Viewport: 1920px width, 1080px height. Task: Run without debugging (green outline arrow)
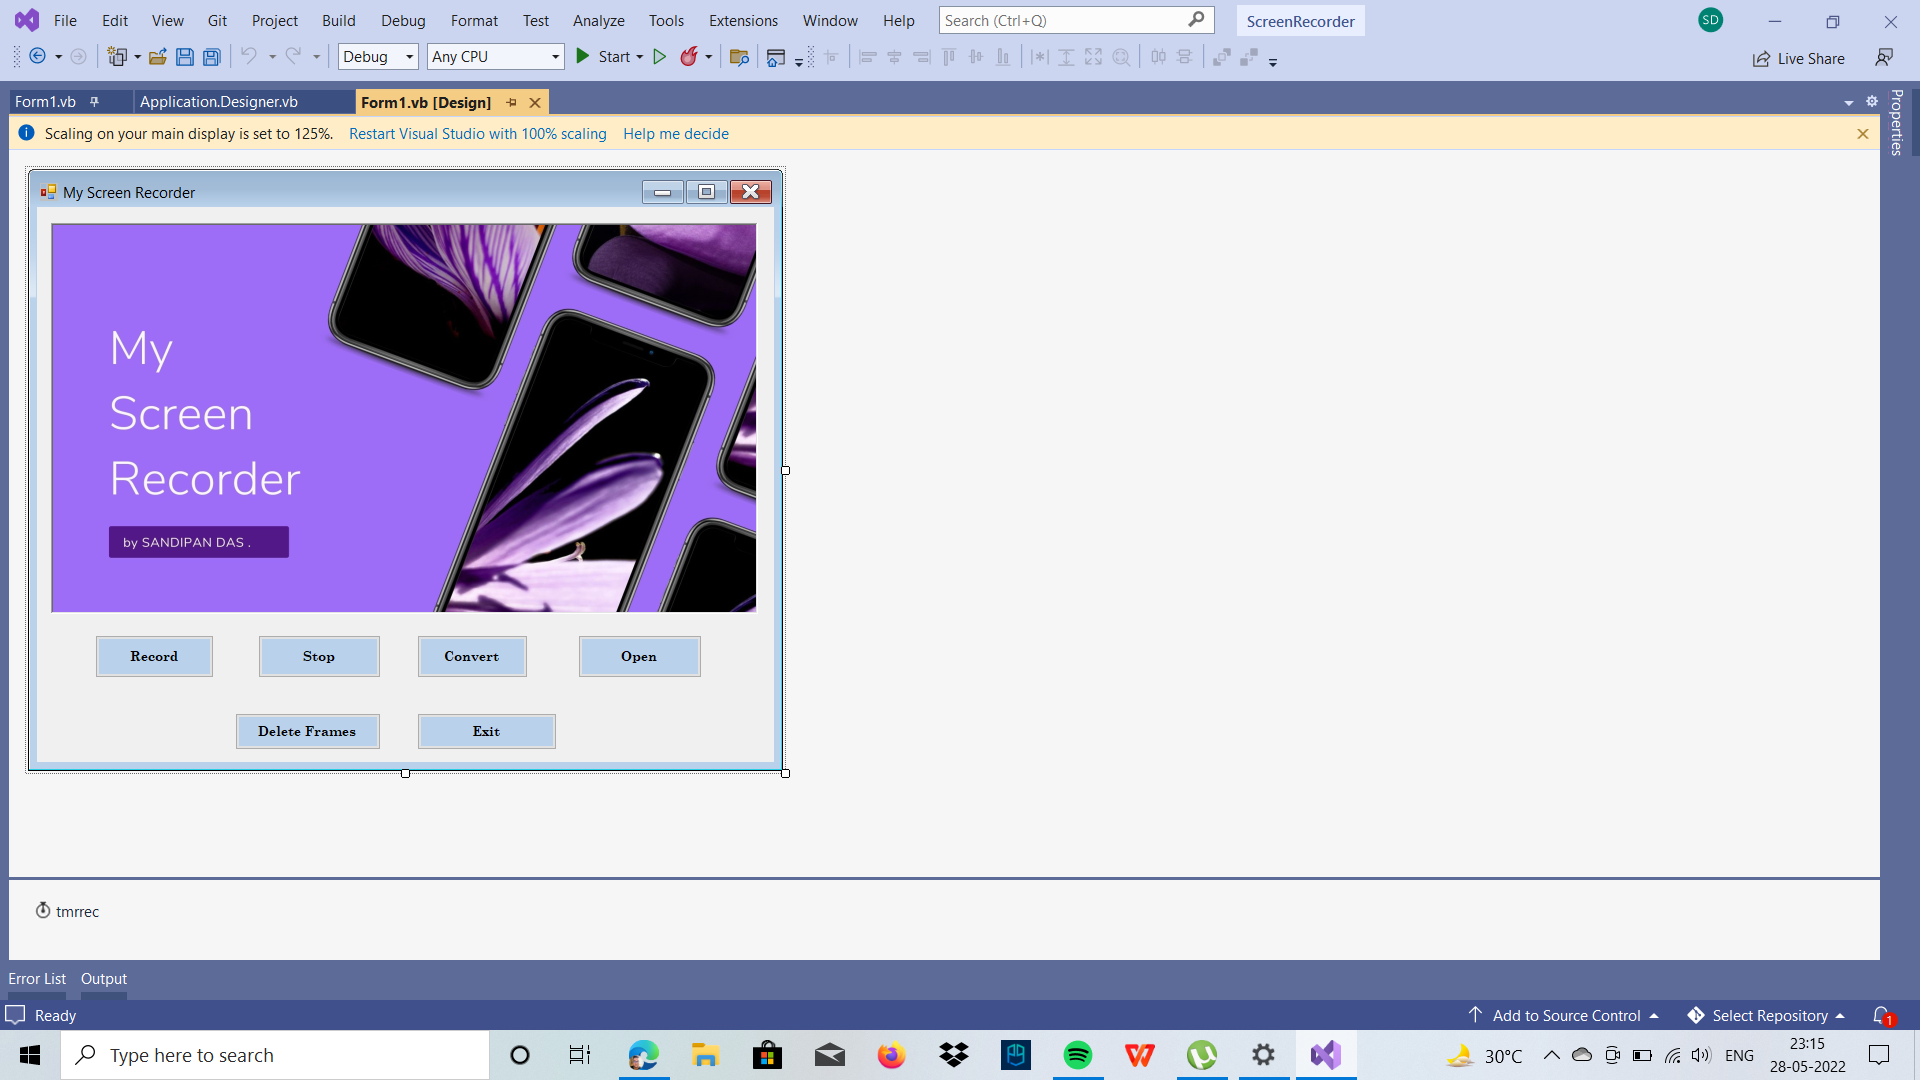pyautogui.click(x=660, y=57)
